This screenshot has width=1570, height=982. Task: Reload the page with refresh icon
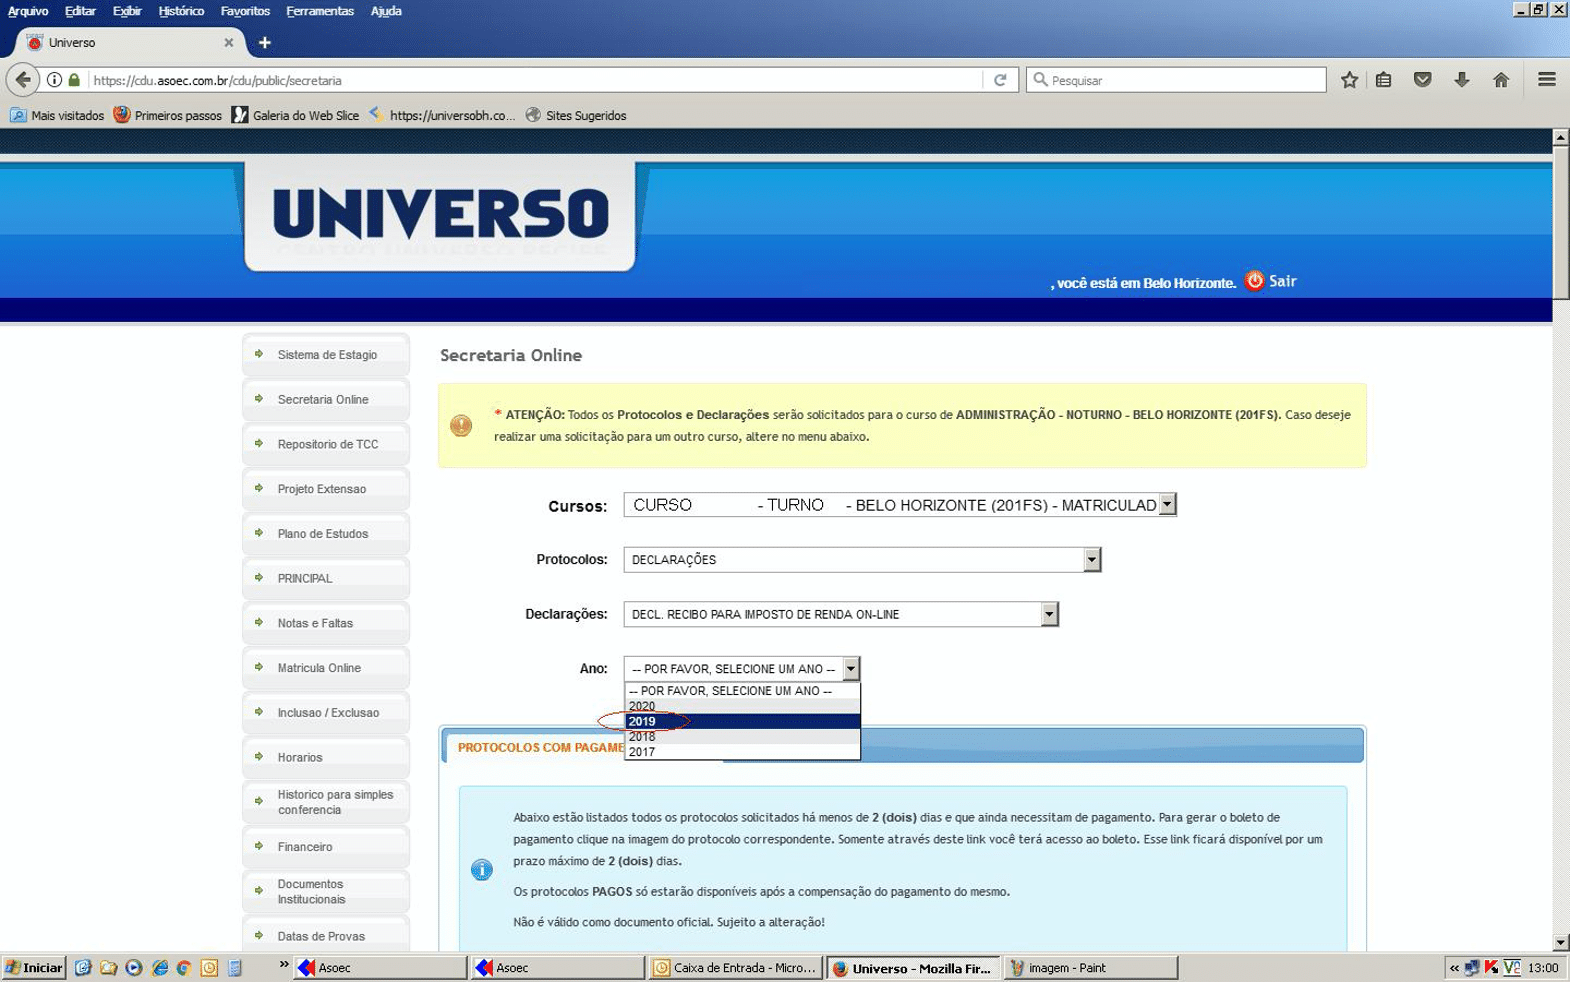(x=1000, y=80)
